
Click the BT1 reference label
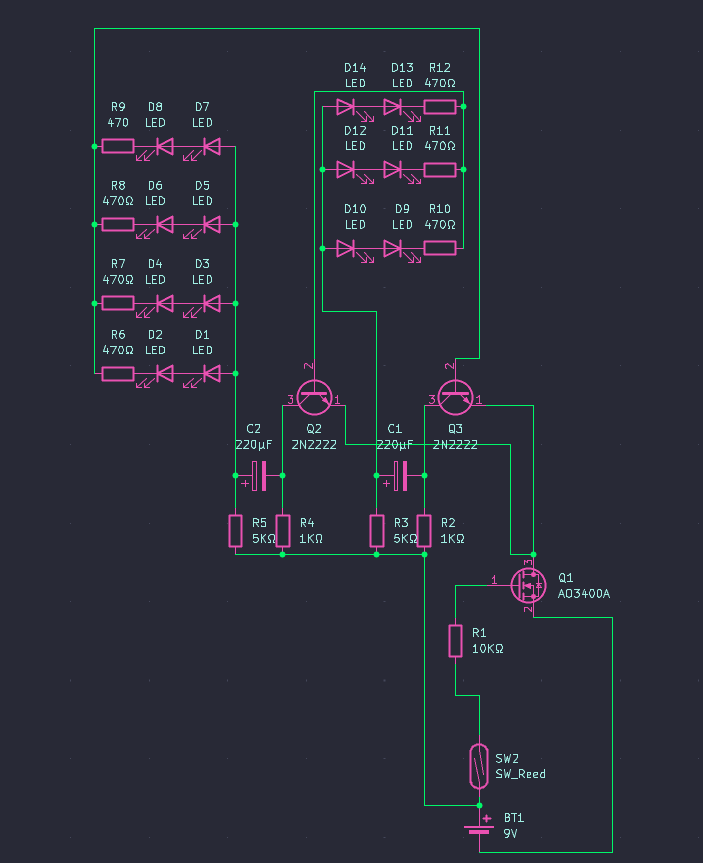pyautogui.click(x=514, y=818)
